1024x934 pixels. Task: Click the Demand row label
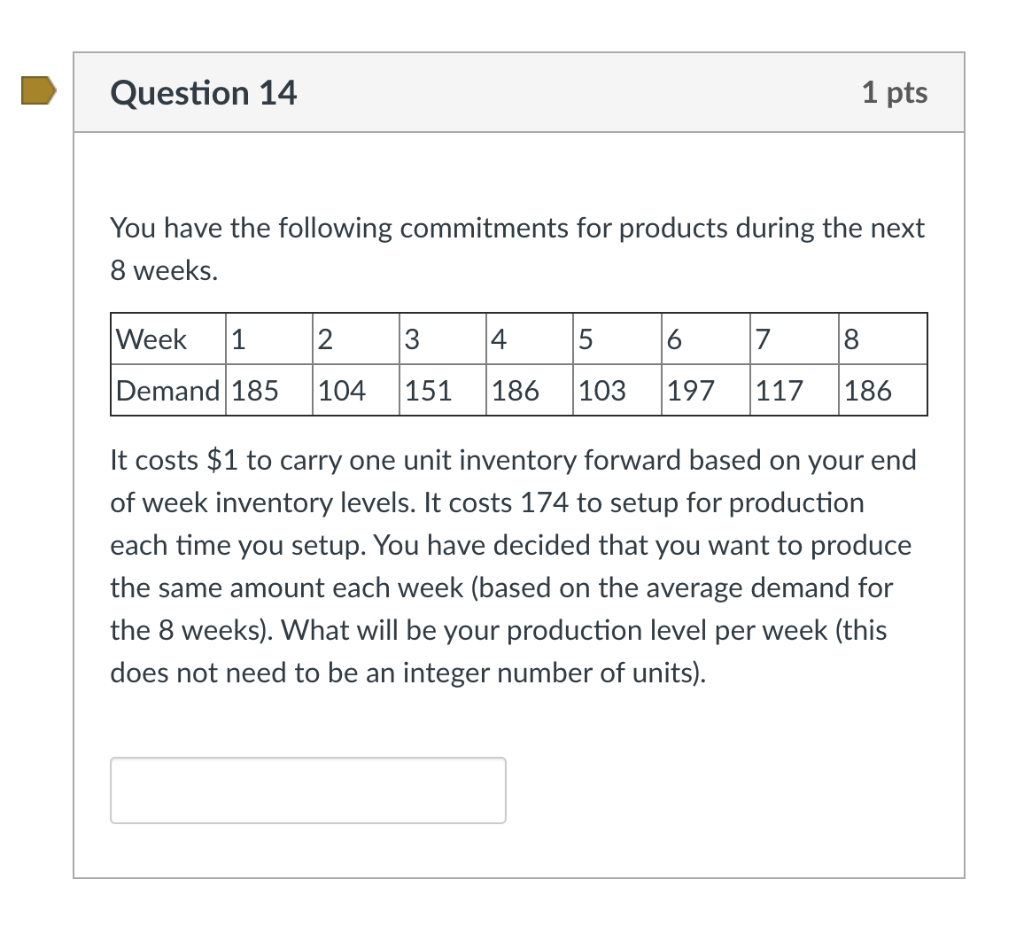pos(166,390)
